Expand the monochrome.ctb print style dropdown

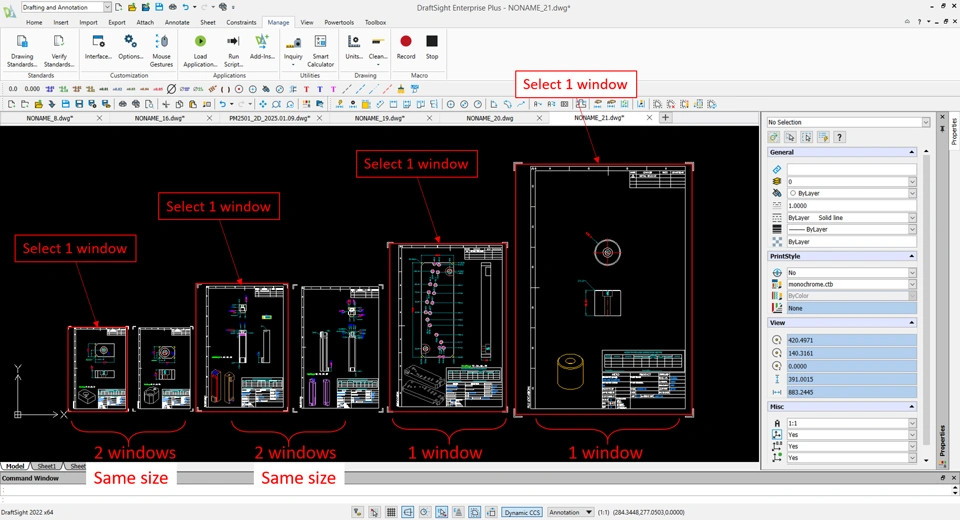tap(912, 284)
